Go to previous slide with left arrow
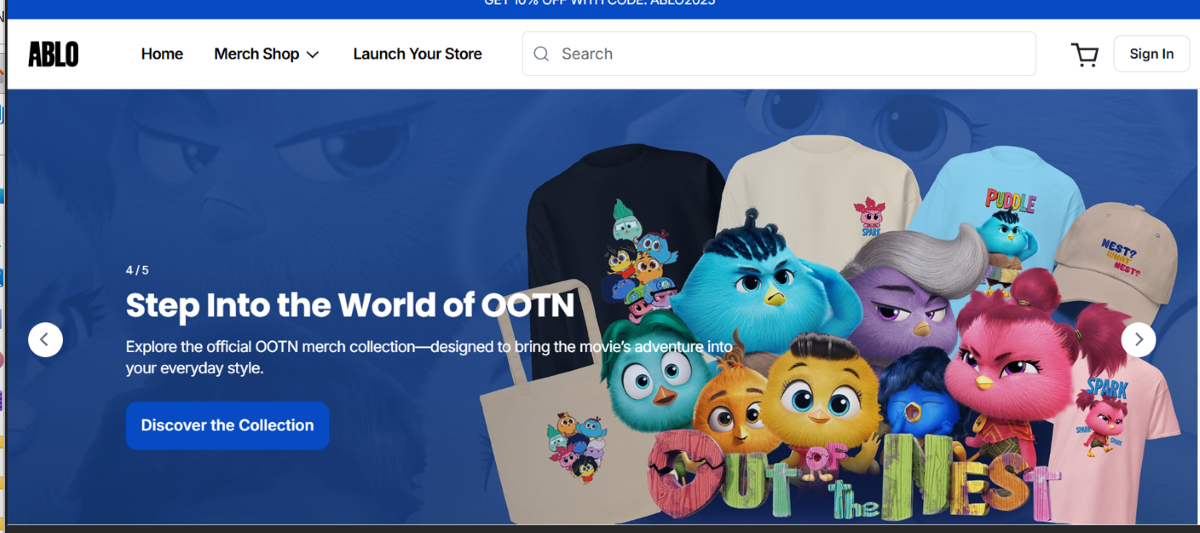Image resolution: width=1200 pixels, height=533 pixels. pos(45,340)
